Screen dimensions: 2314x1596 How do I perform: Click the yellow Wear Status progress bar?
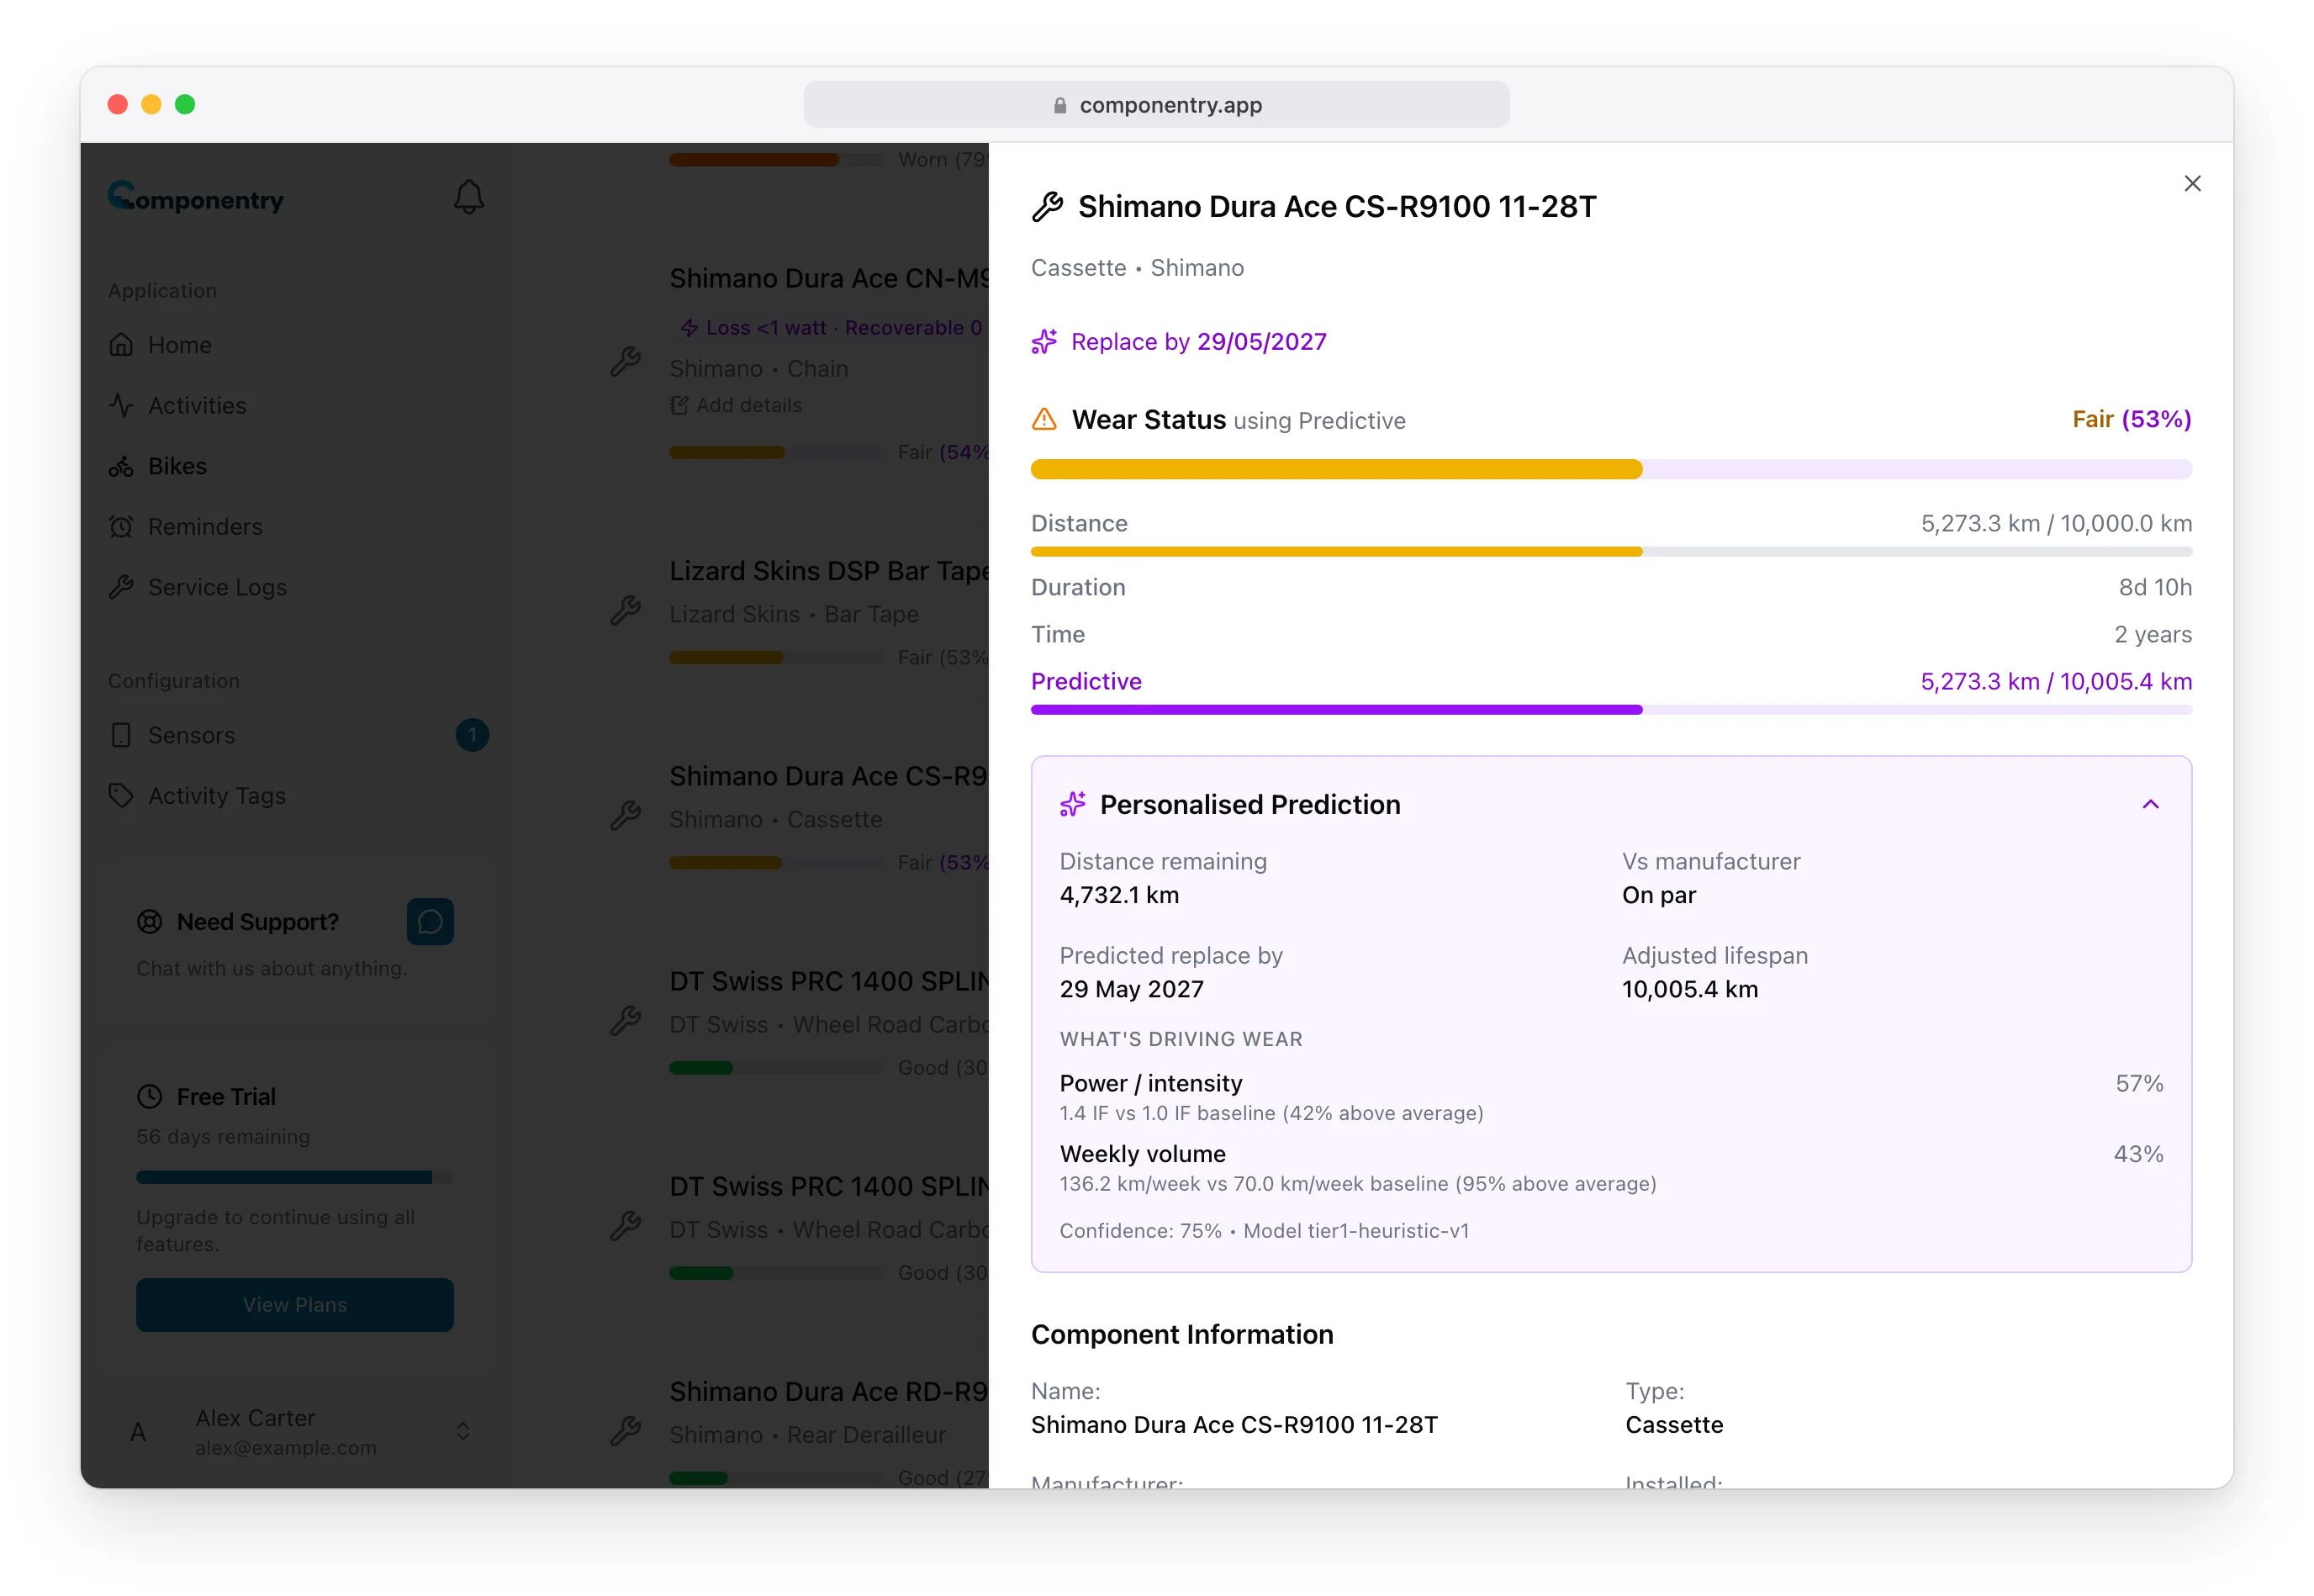(1611, 470)
